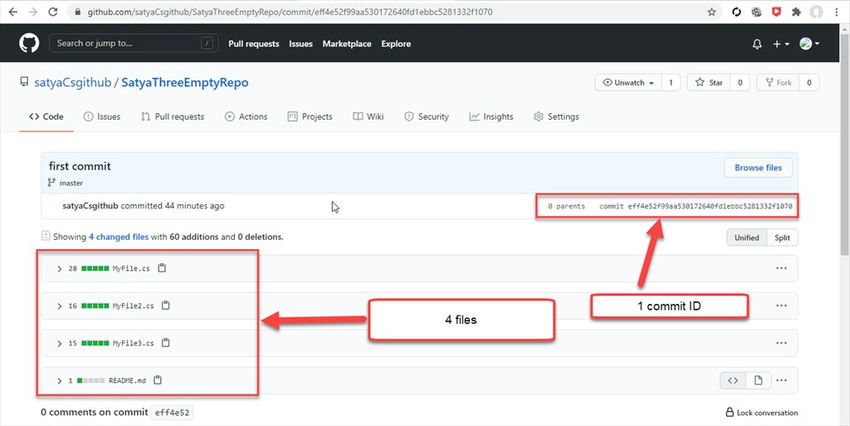Copy the MyFile.cs file path
The width and height of the screenshot is (850, 426).
click(162, 268)
